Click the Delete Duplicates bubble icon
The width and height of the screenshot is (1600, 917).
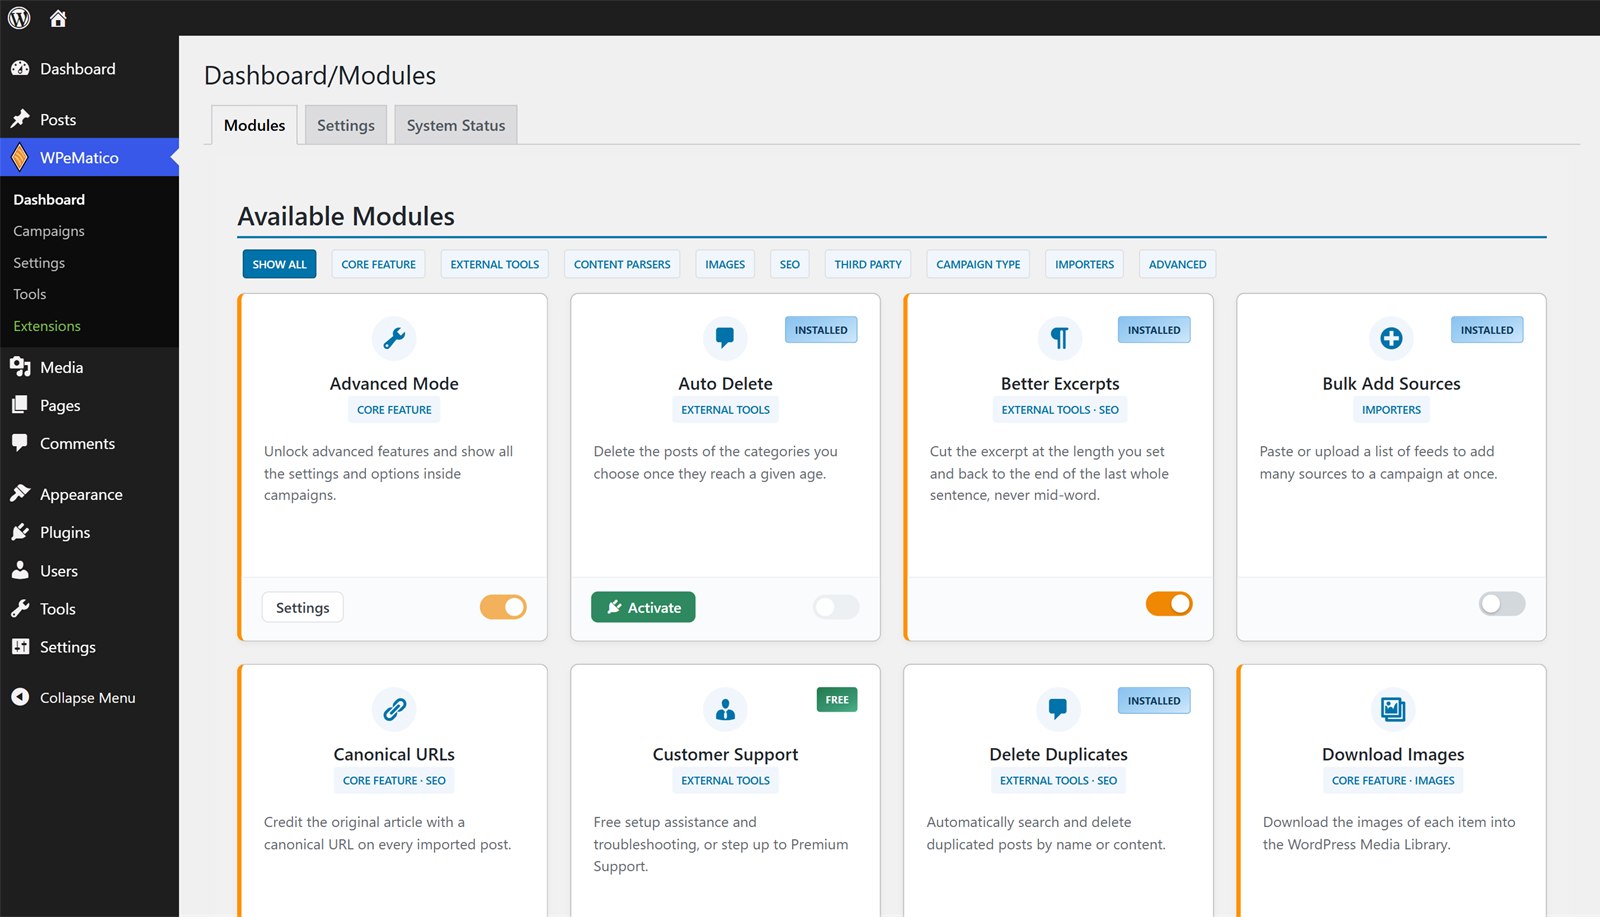tap(1058, 709)
